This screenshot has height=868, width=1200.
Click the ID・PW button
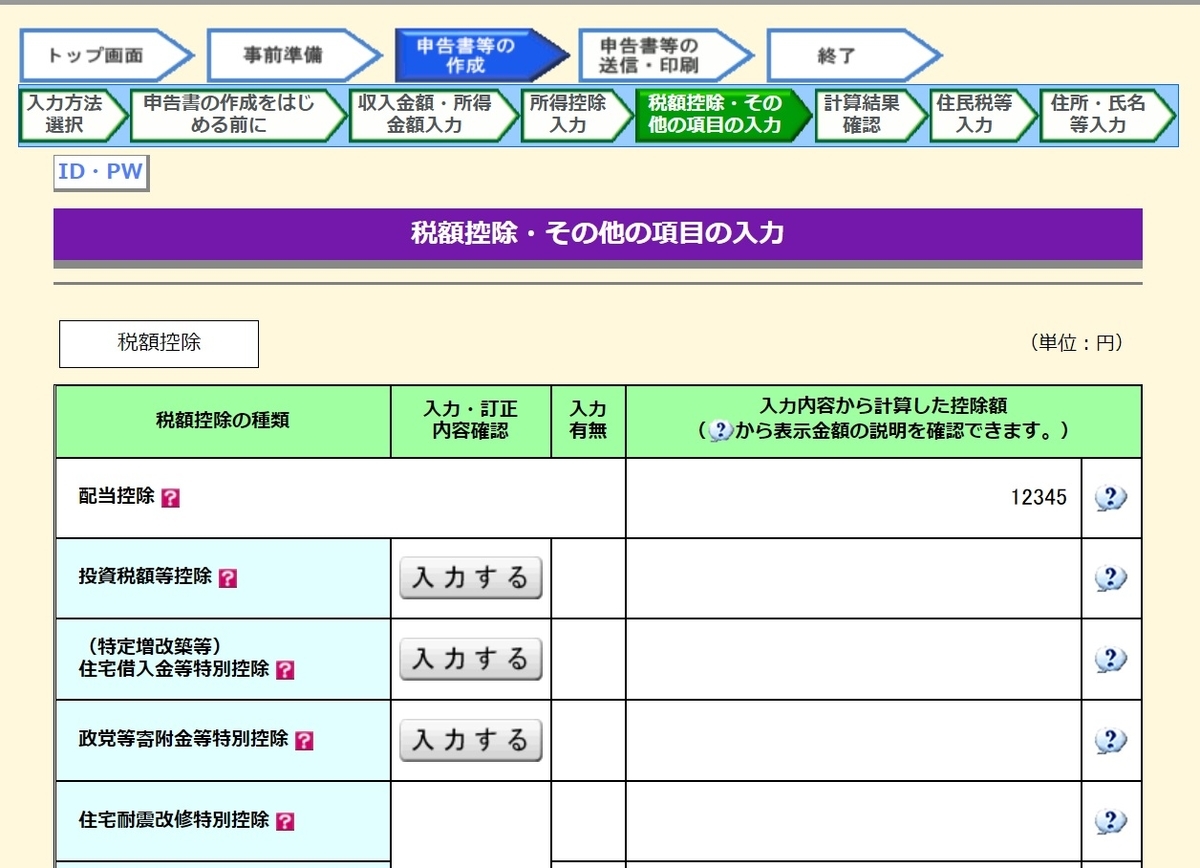[x=99, y=172]
